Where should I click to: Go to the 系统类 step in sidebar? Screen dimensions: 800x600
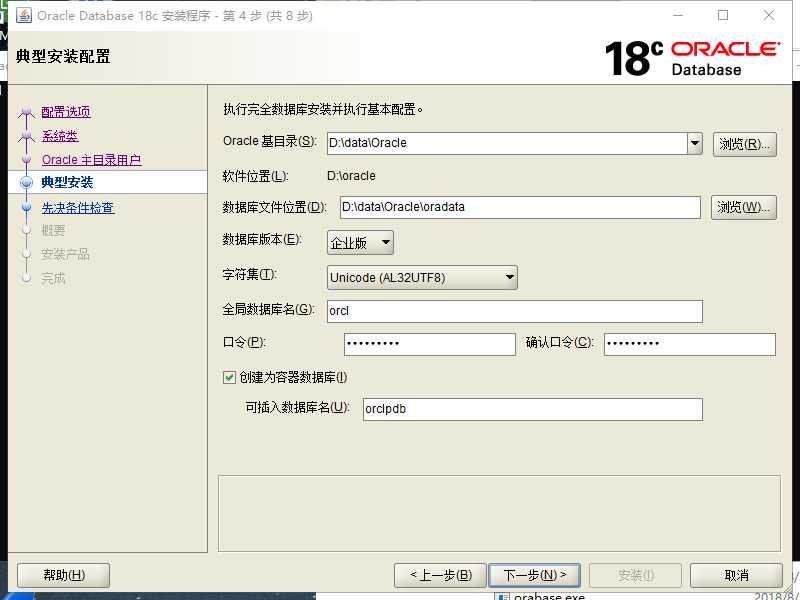pos(60,136)
